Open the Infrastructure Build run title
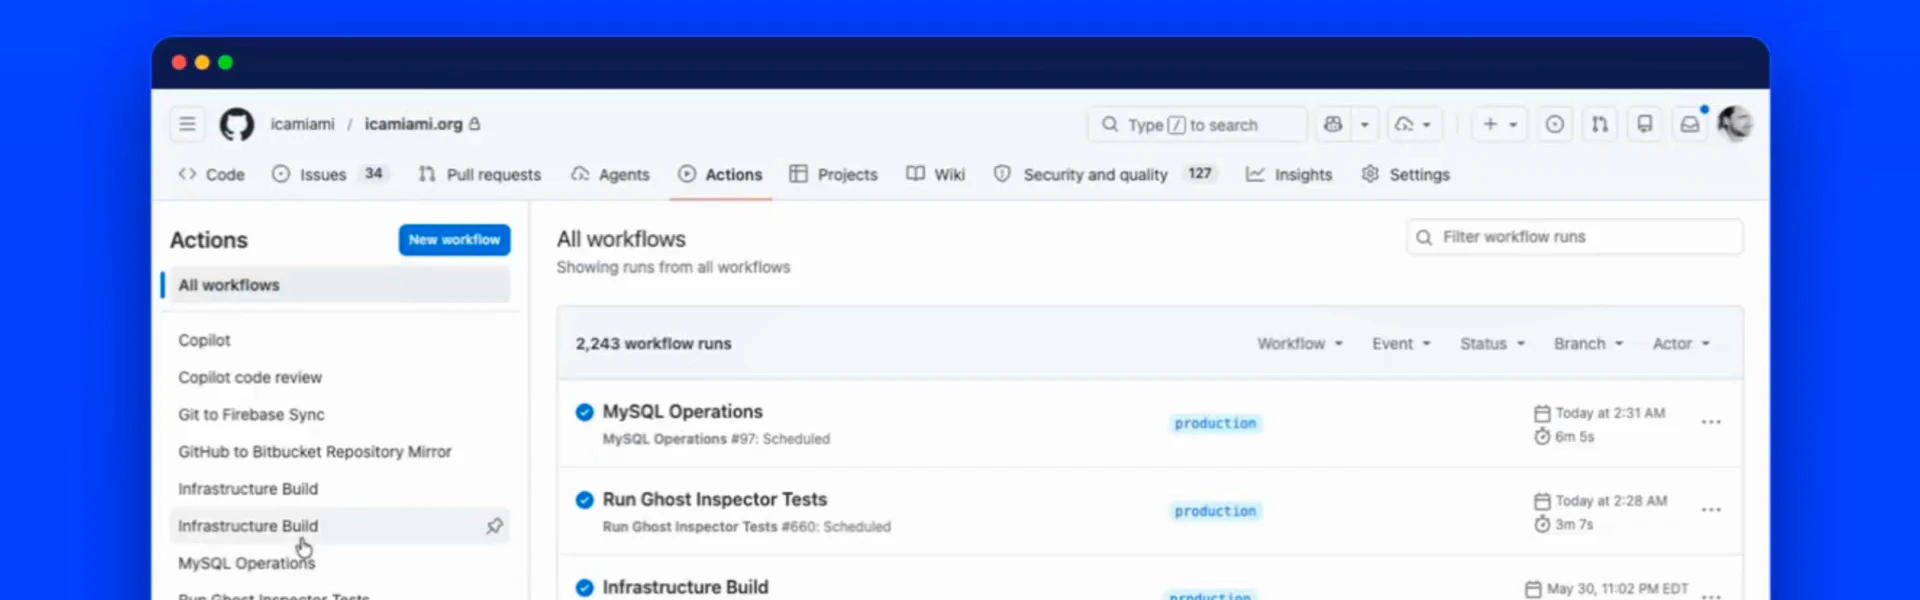The image size is (1920, 600). (685, 587)
